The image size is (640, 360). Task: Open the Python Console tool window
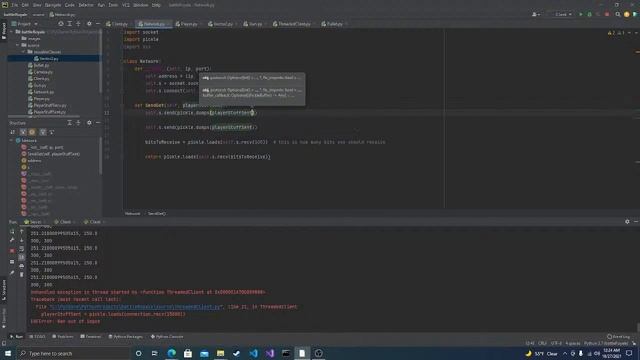(x=167, y=337)
